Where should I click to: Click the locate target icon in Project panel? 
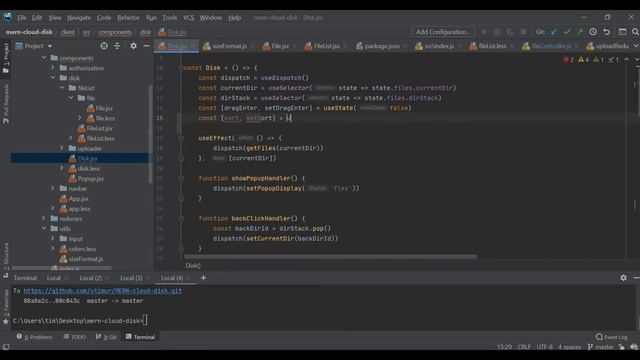point(104,46)
